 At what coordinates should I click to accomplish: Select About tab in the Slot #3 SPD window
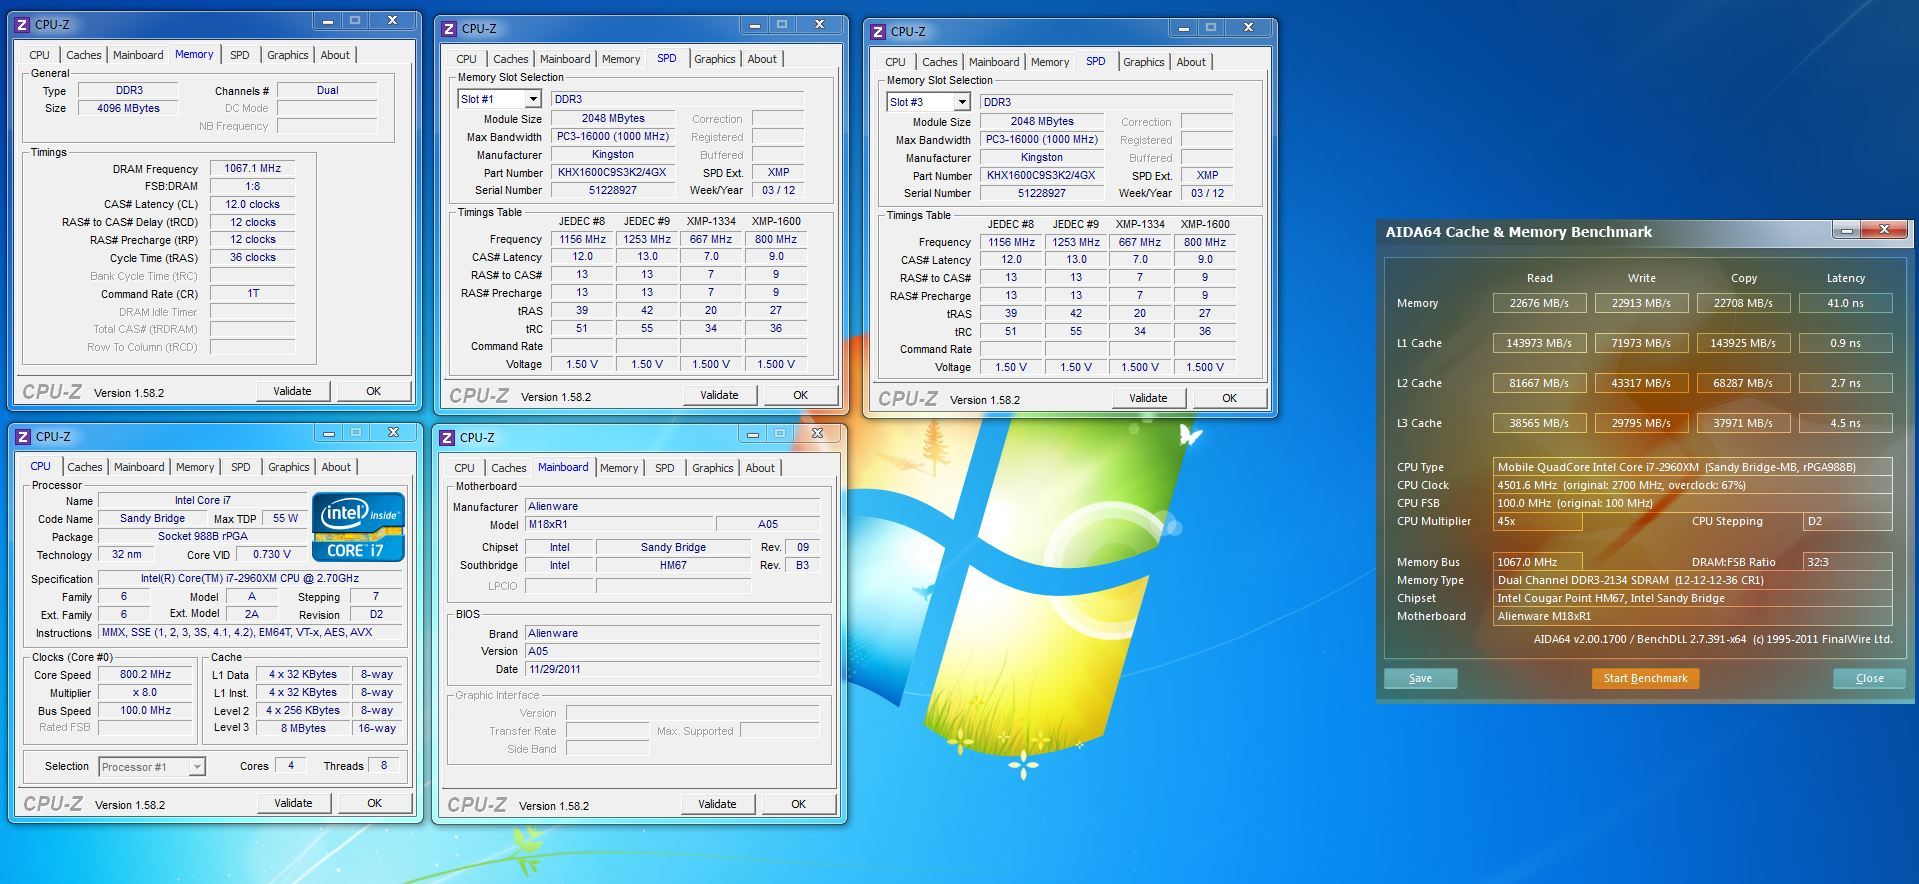pyautogui.click(x=1190, y=62)
